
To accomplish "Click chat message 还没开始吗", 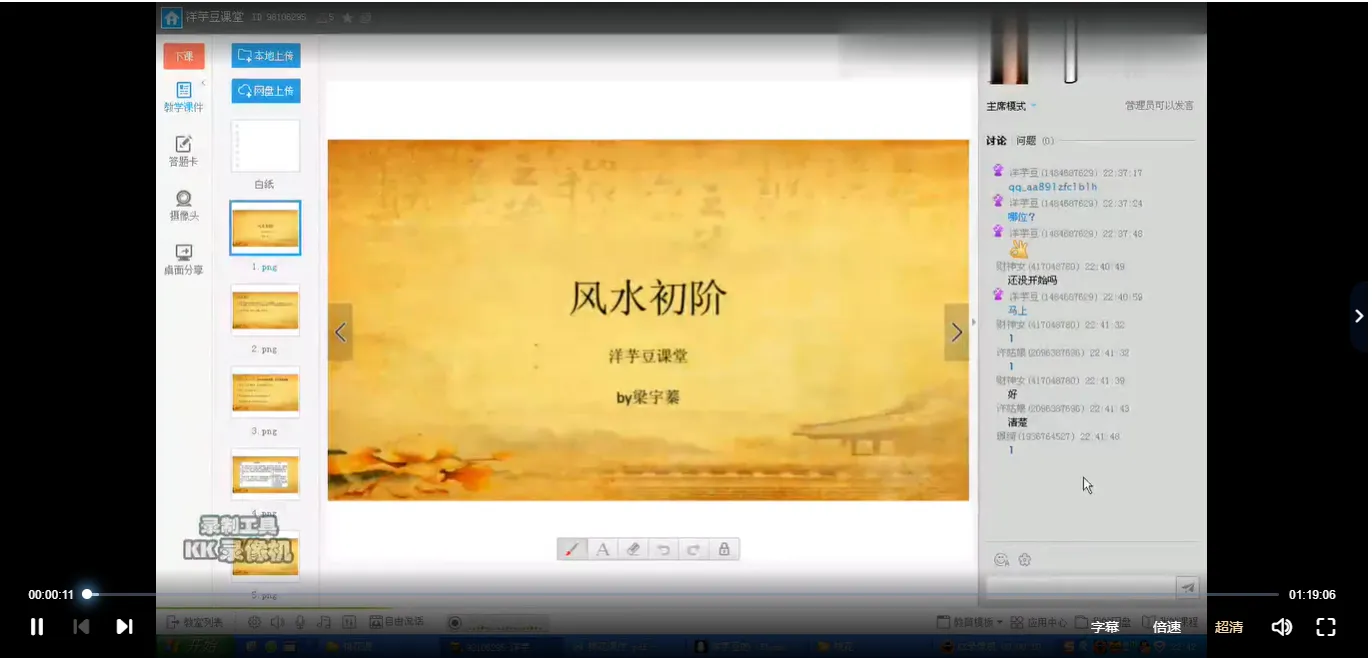I will 1032,281.
